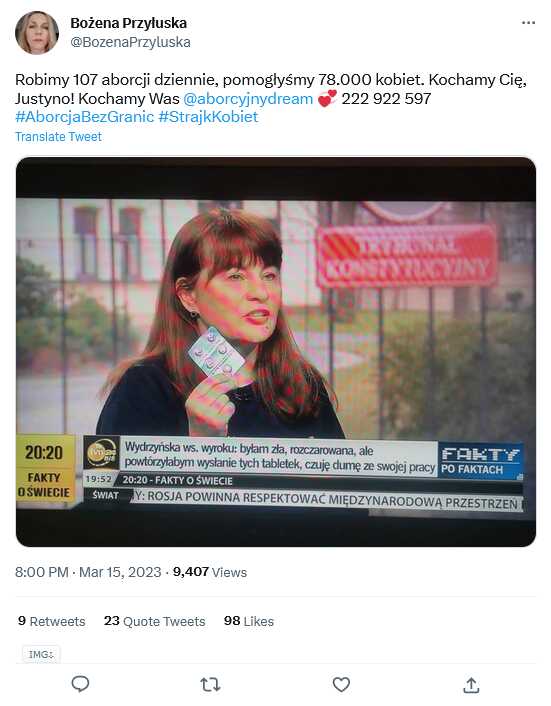Open the #StrajkKobiet hashtag

pos(208,117)
